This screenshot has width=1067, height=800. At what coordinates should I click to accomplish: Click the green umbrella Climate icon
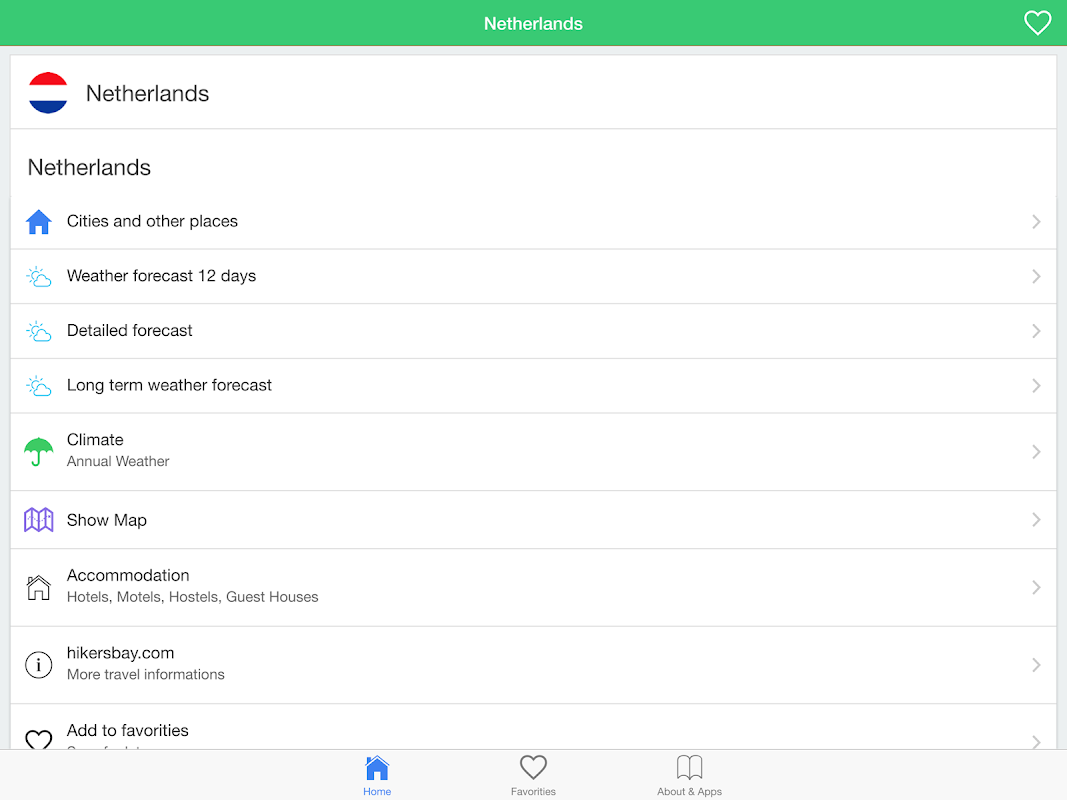pyautogui.click(x=39, y=451)
